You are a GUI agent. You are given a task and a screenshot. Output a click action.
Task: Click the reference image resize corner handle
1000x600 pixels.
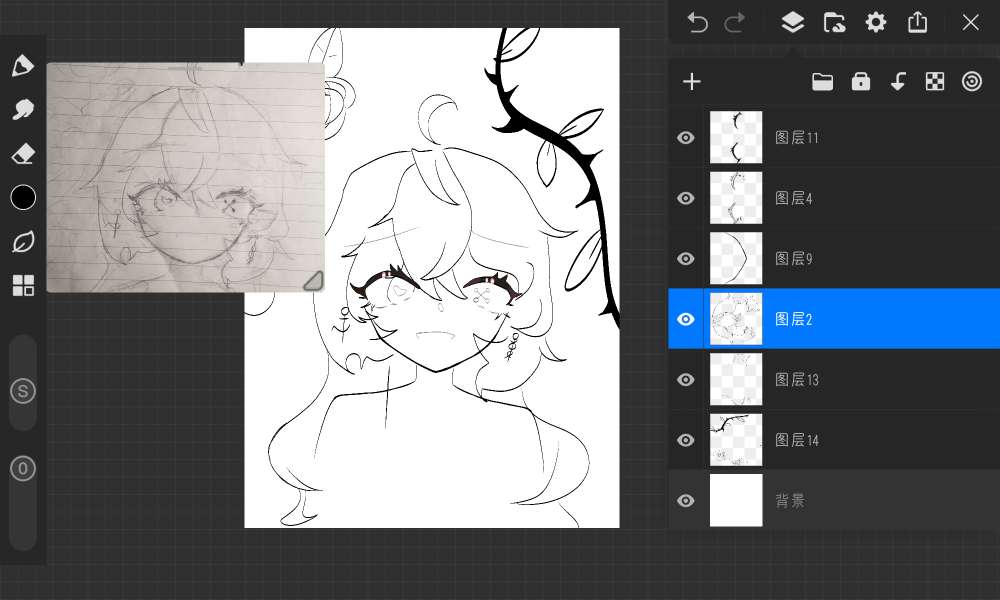[313, 281]
